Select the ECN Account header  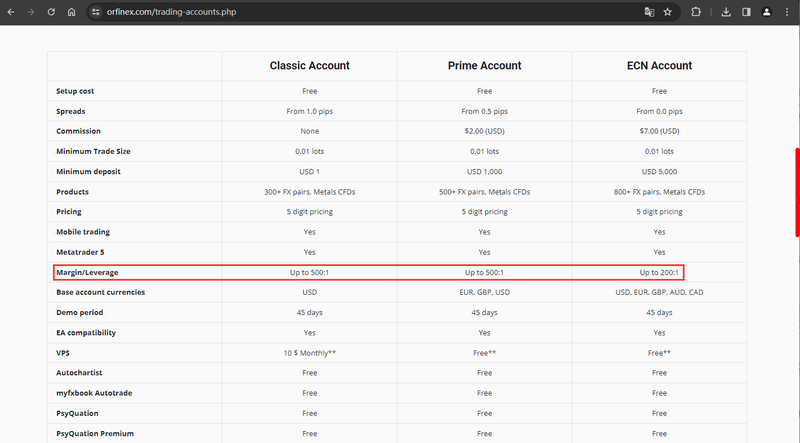click(659, 66)
